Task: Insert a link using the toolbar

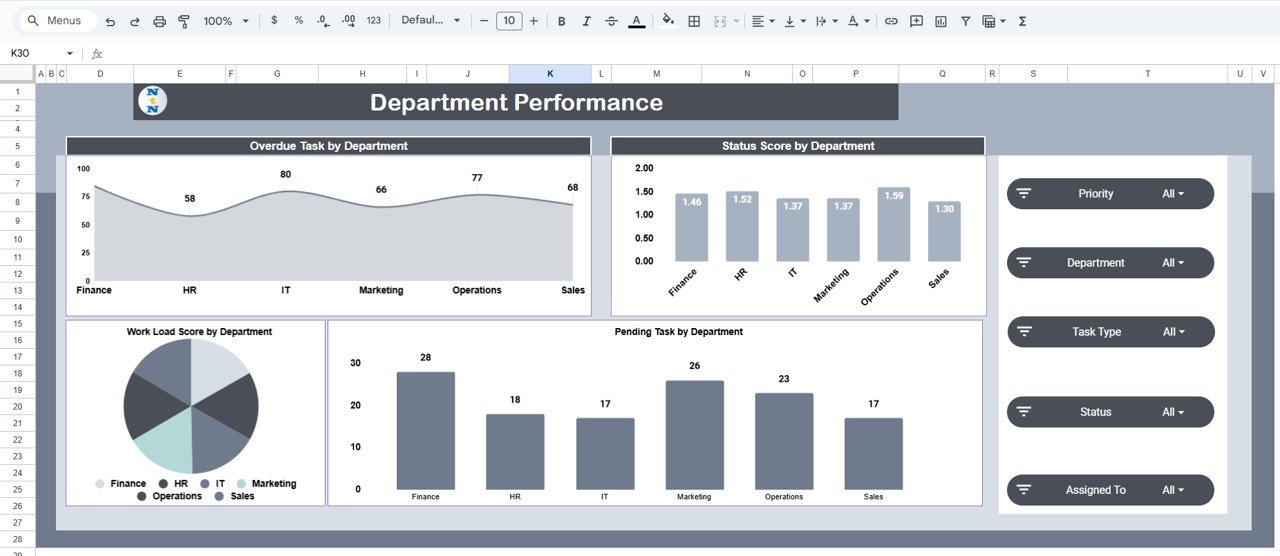Action: (891, 21)
